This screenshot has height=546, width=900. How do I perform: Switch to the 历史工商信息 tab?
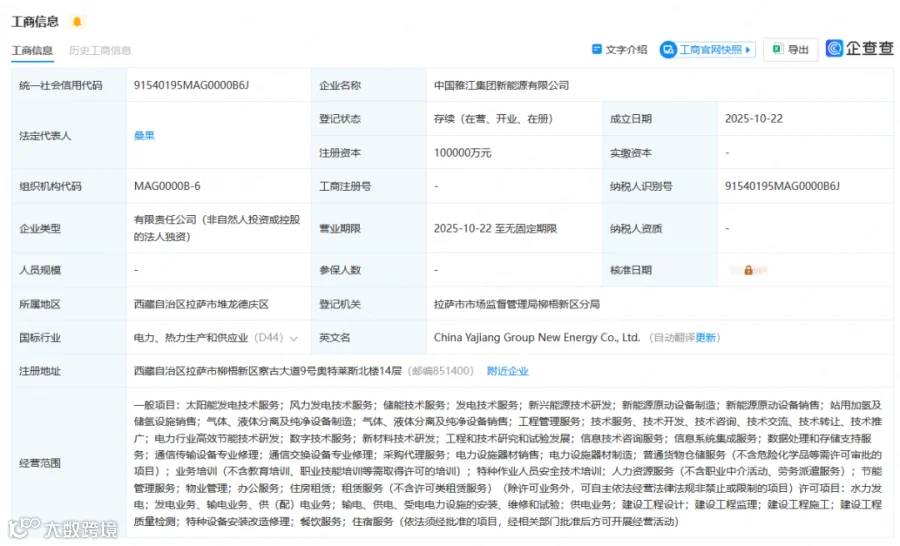100,51
